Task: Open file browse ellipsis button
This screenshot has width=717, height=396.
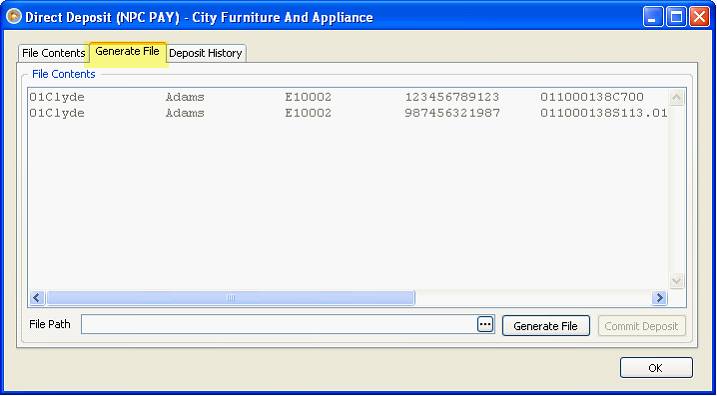Action: 485,324
